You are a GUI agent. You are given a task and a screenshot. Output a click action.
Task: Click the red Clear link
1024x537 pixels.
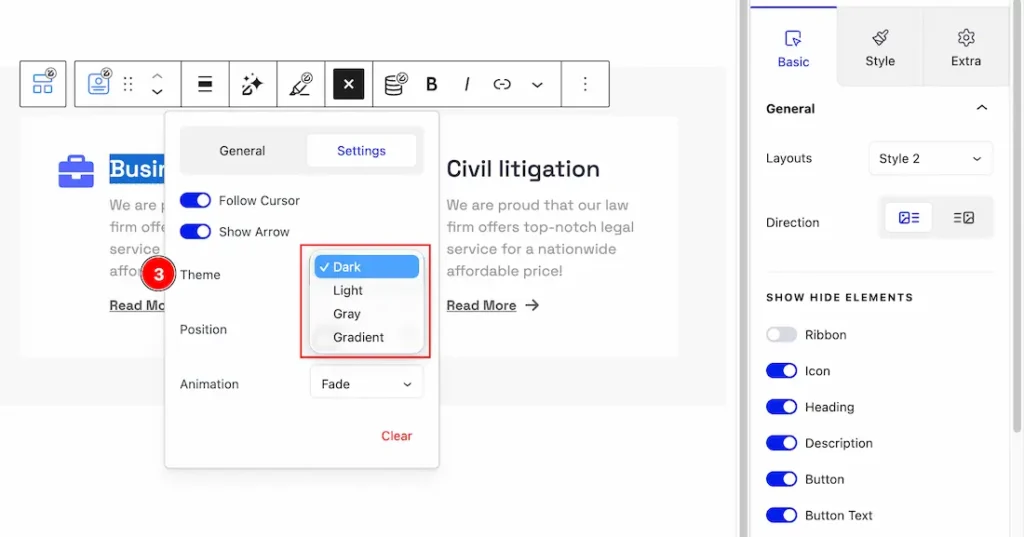pyautogui.click(x=396, y=436)
